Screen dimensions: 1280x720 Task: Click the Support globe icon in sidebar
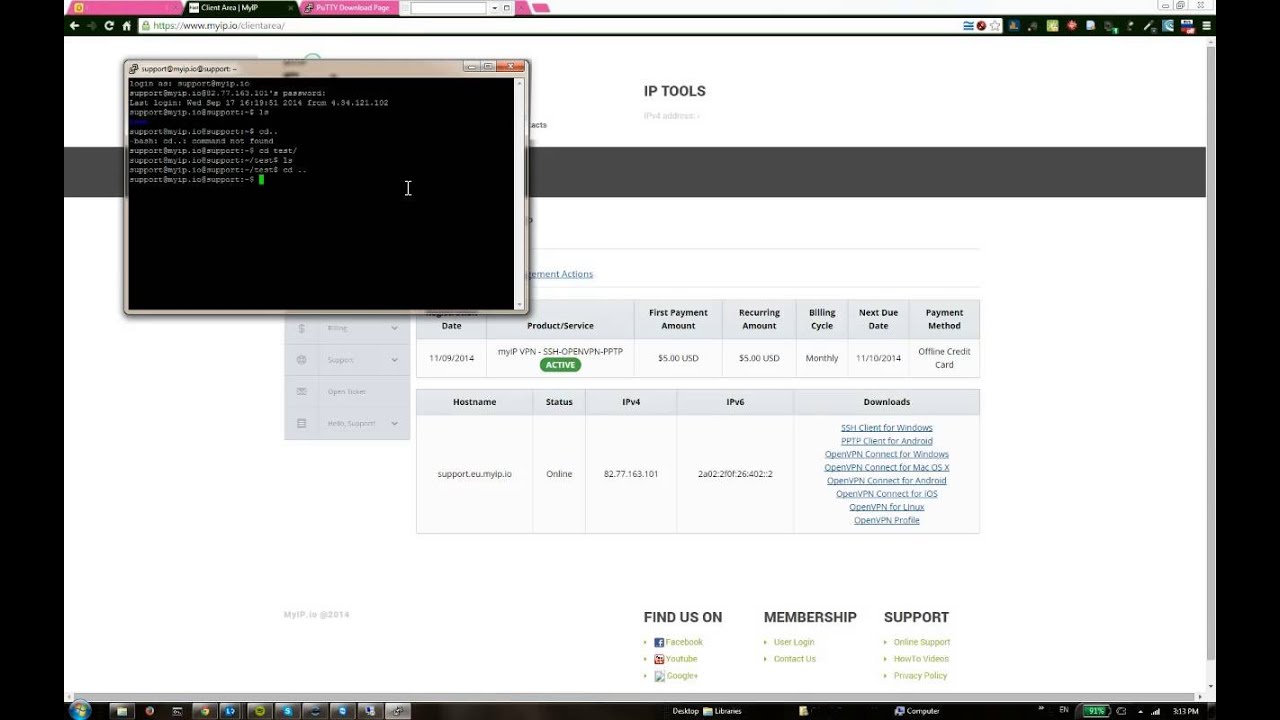pyautogui.click(x=301, y=360)
